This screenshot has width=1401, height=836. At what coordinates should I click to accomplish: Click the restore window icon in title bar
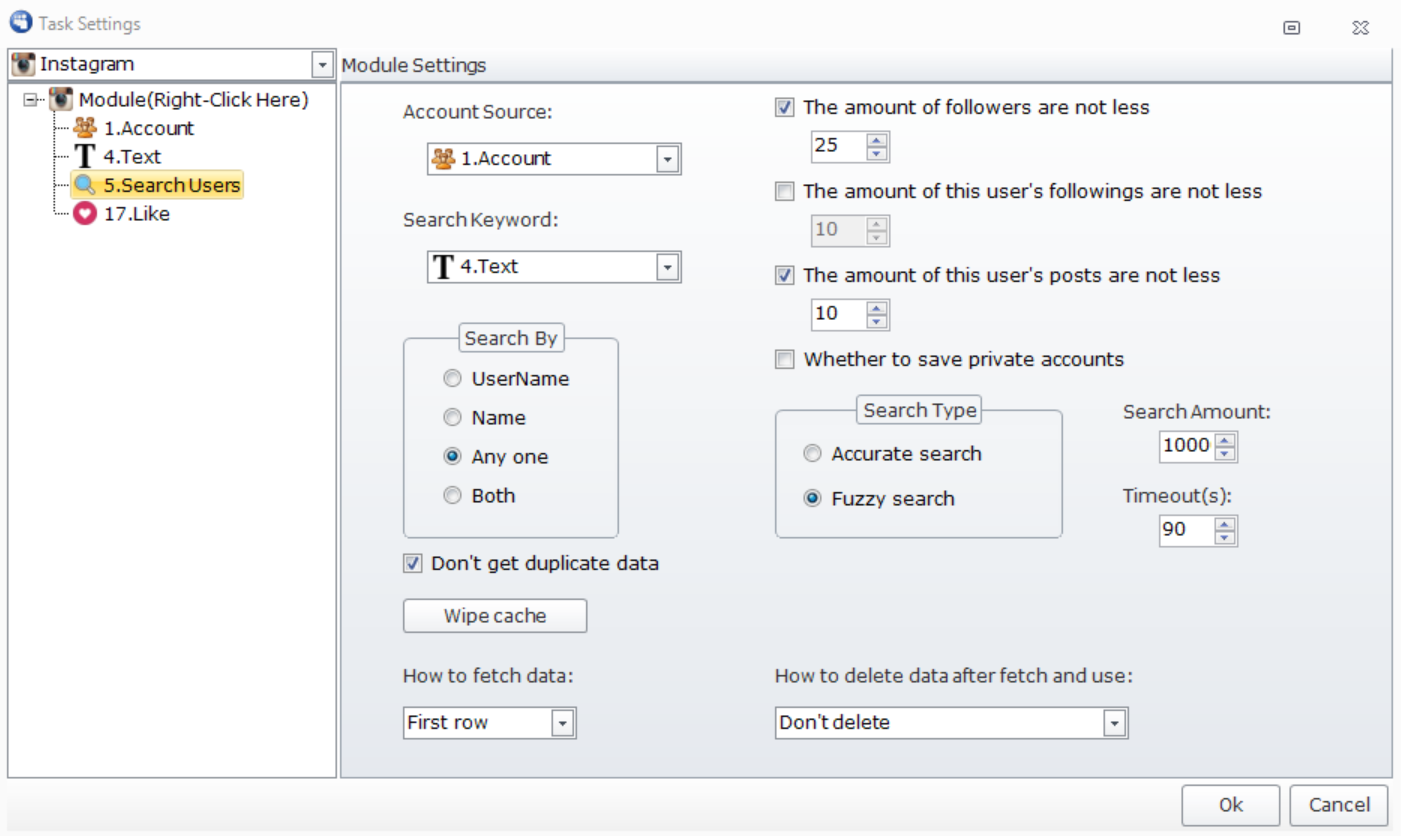pyautogui.click(x=1291, y=27)
